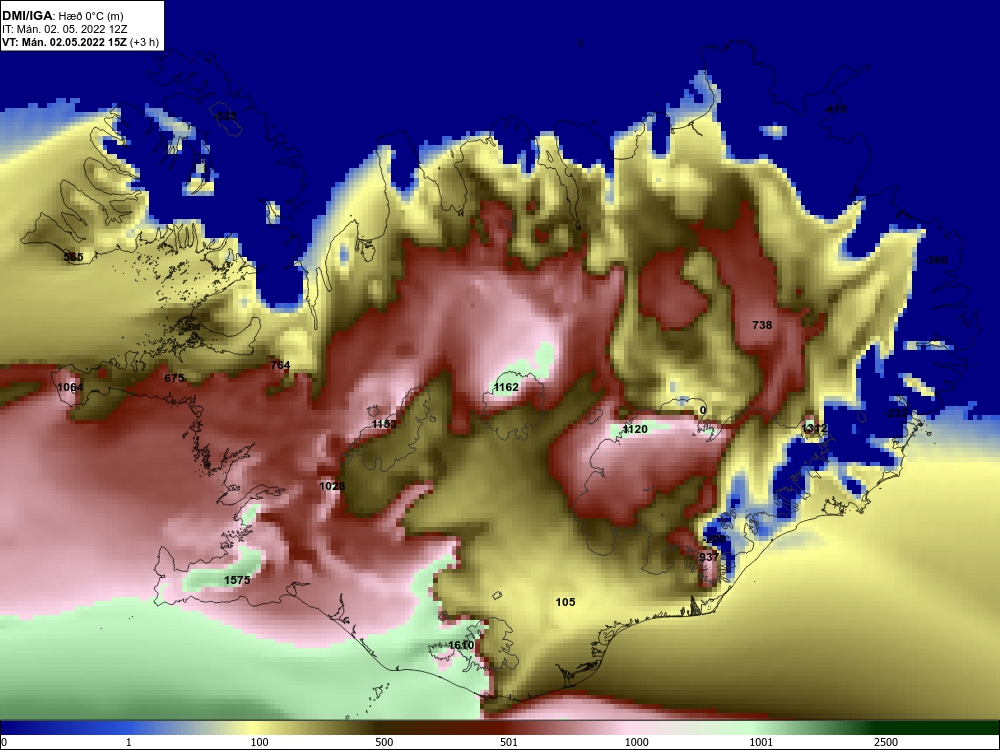Click the 1001 label under the color scale
Screen dimensions: 1000x750
761,742
